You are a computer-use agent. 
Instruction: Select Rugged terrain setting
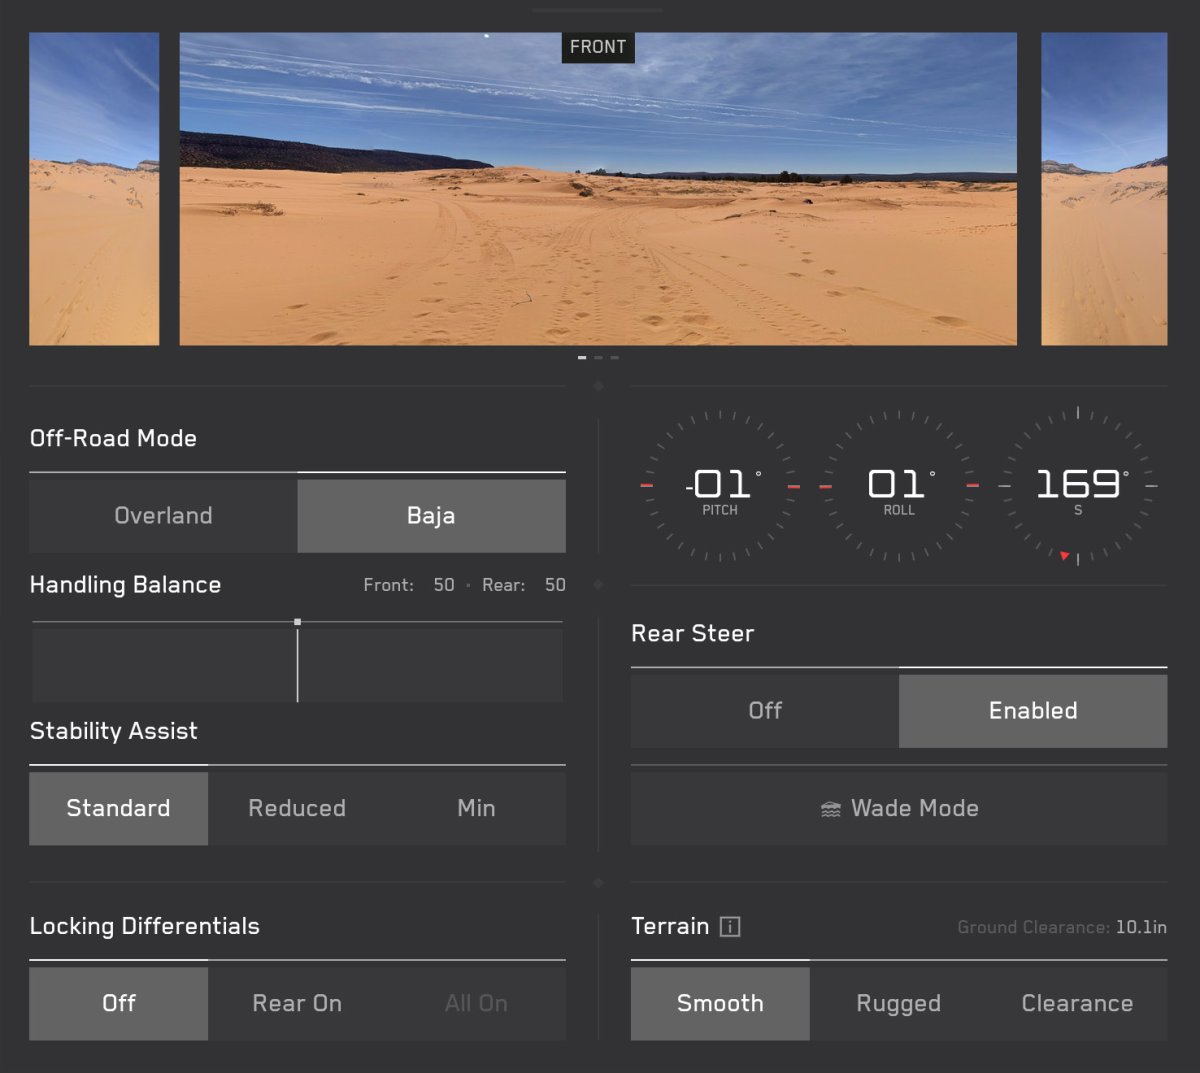tap(898, 1003)
